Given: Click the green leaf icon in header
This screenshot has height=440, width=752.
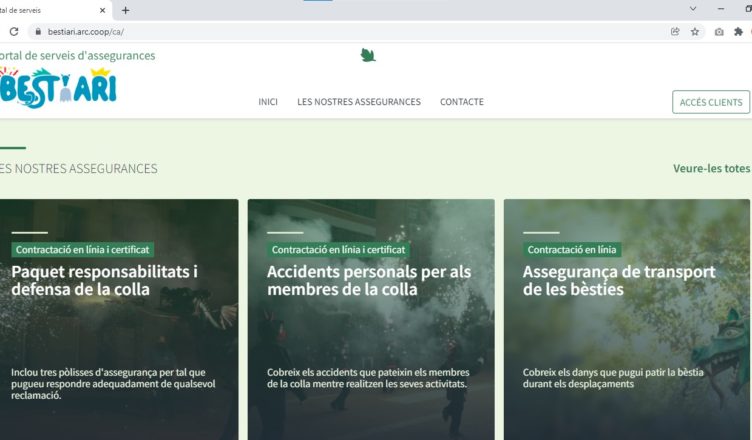Looking at the screenshot, I should [368, 55].
